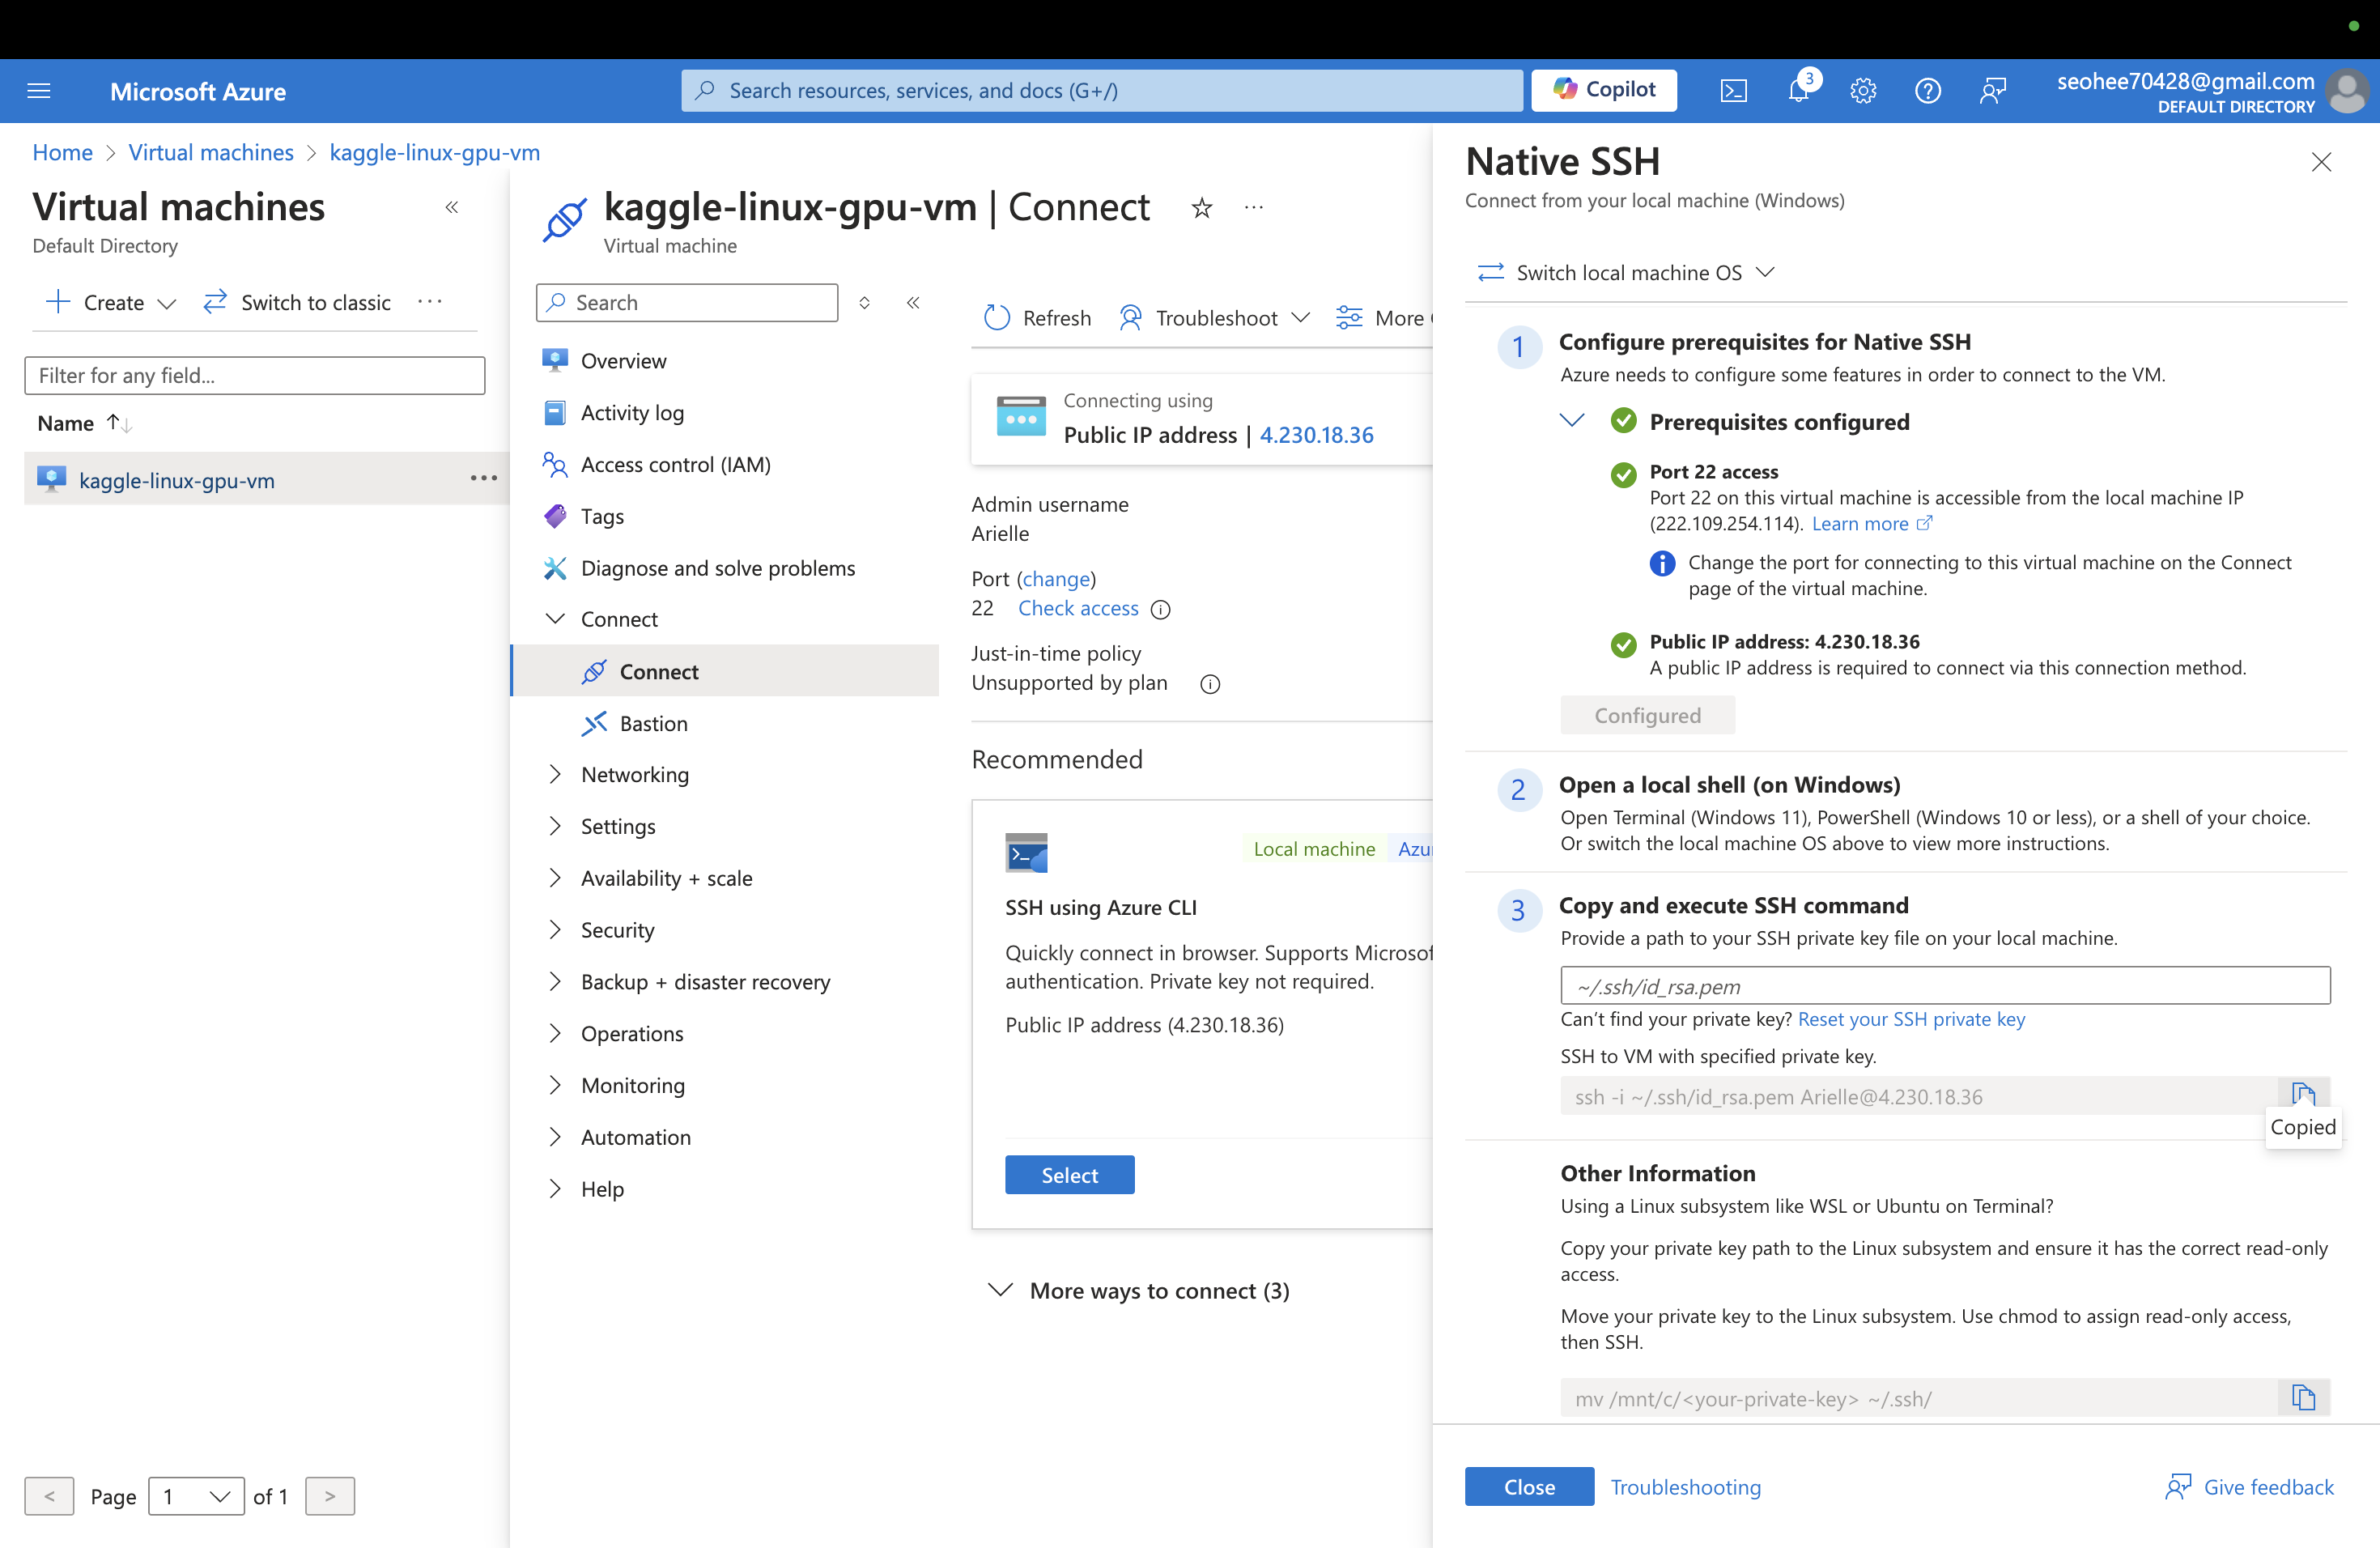The height and width of the screenshot is (1548, 2380).
Task: Open context menu ellipsis for kaggle-linux-gpu-vm row
Action: (484, 478)
